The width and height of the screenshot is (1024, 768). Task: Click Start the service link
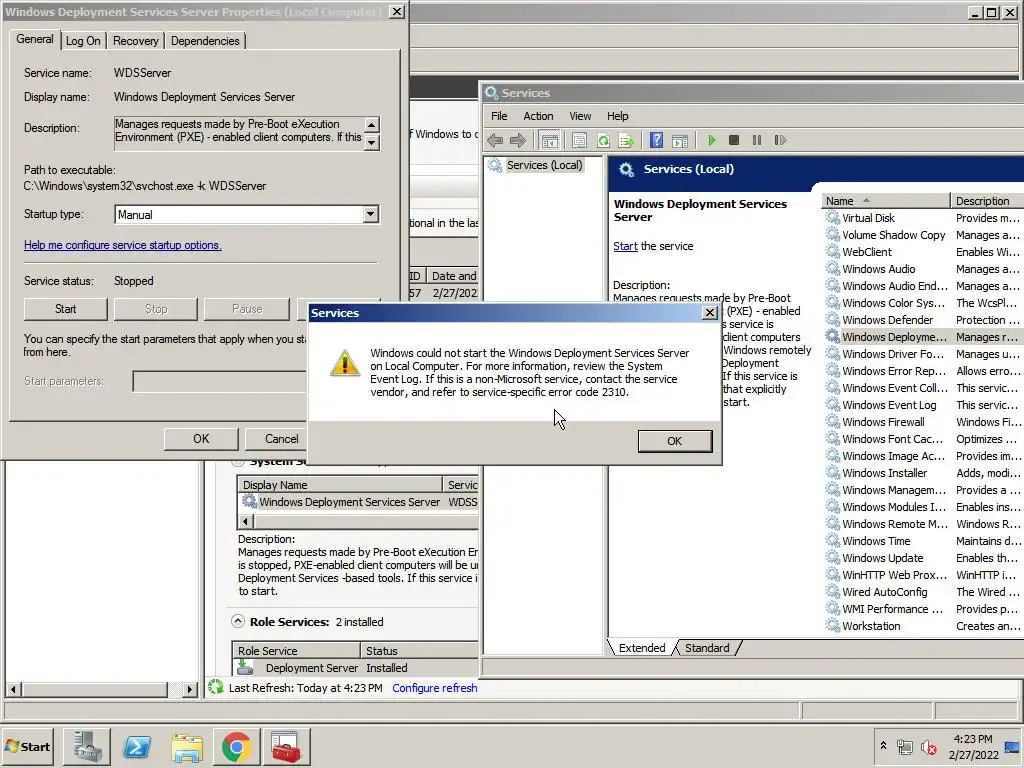click(x=625, y=246)
